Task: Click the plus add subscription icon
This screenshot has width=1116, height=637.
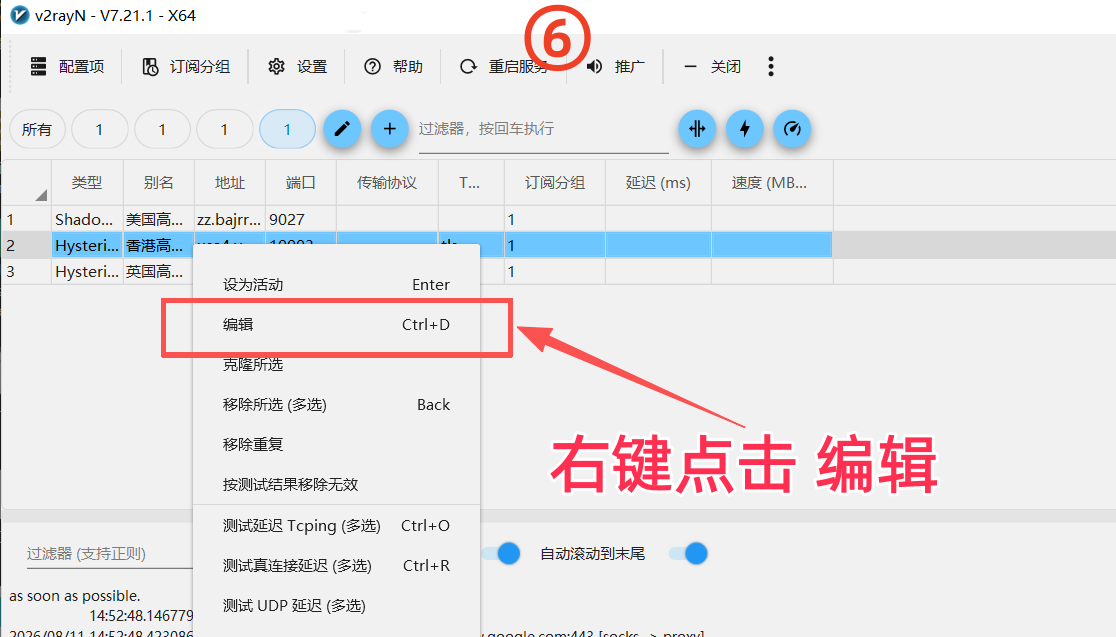Action: pyautogui.click(x=389, y=129)
